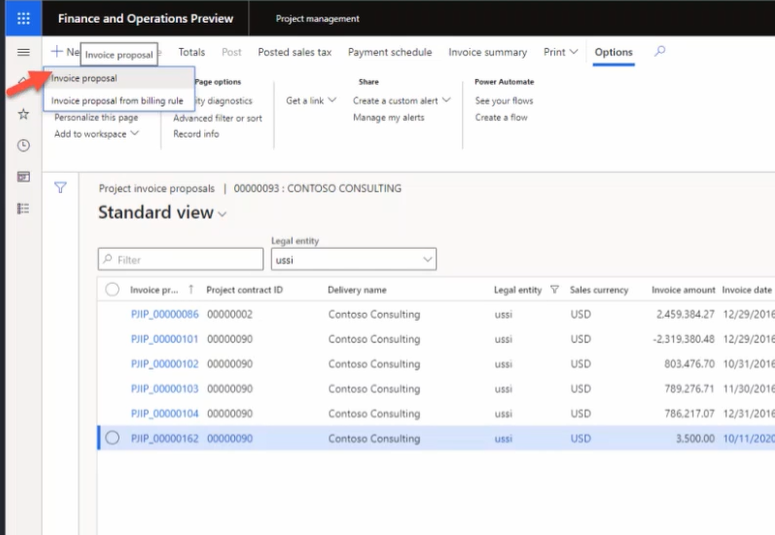The width and height of the screenshot is (775, 535).
Task: Click See your flows
Action: (504, 100)
